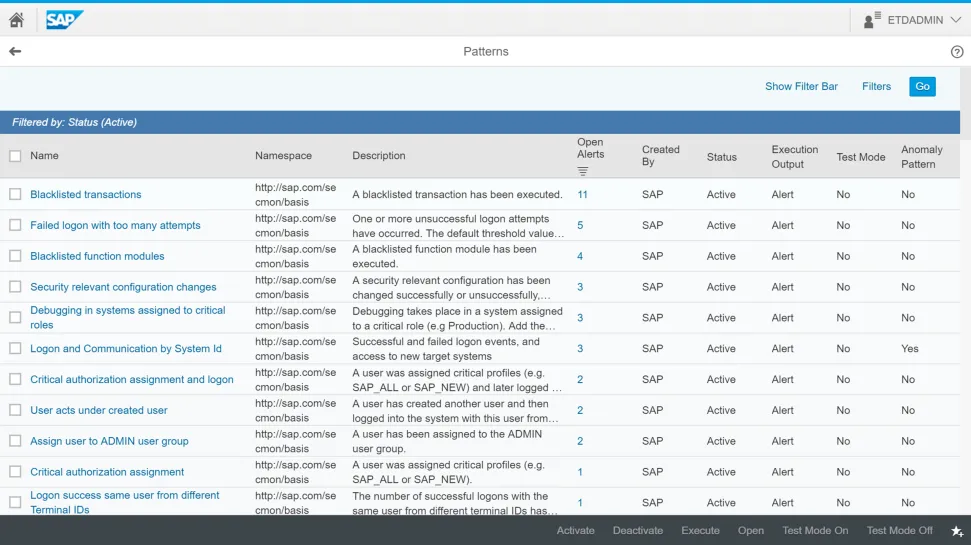This screenshot has height=545, width=971.
Task: Click the Status column header
Action: [x=721, y=157]
